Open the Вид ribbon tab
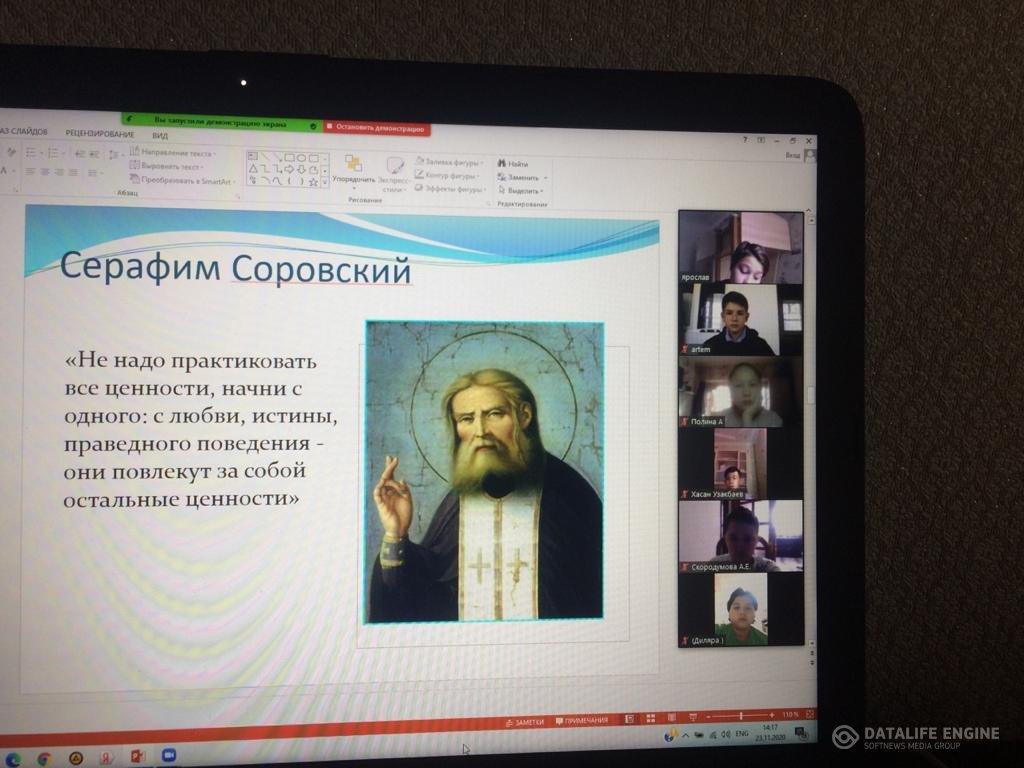The image size is (1024, 768). (160, 134)
